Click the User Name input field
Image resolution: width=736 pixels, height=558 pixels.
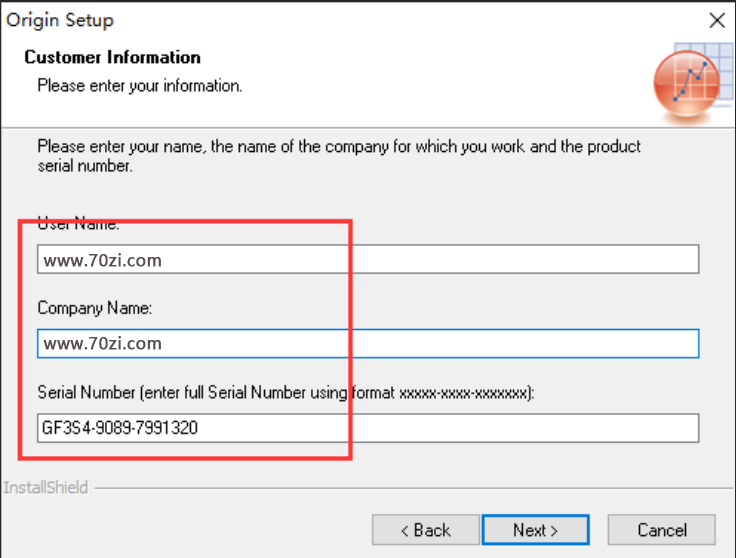[368, 259]
